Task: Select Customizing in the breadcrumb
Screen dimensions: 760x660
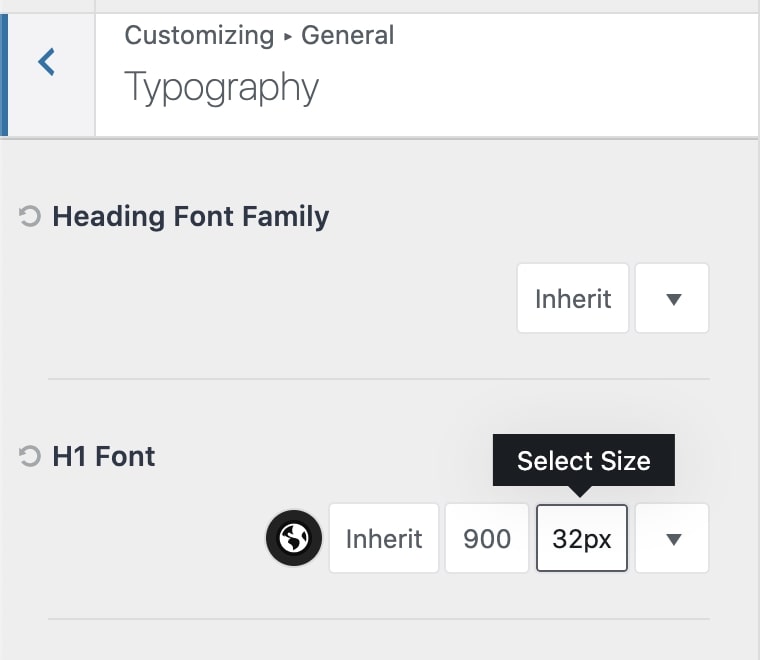Action: [x=199, y=36]
